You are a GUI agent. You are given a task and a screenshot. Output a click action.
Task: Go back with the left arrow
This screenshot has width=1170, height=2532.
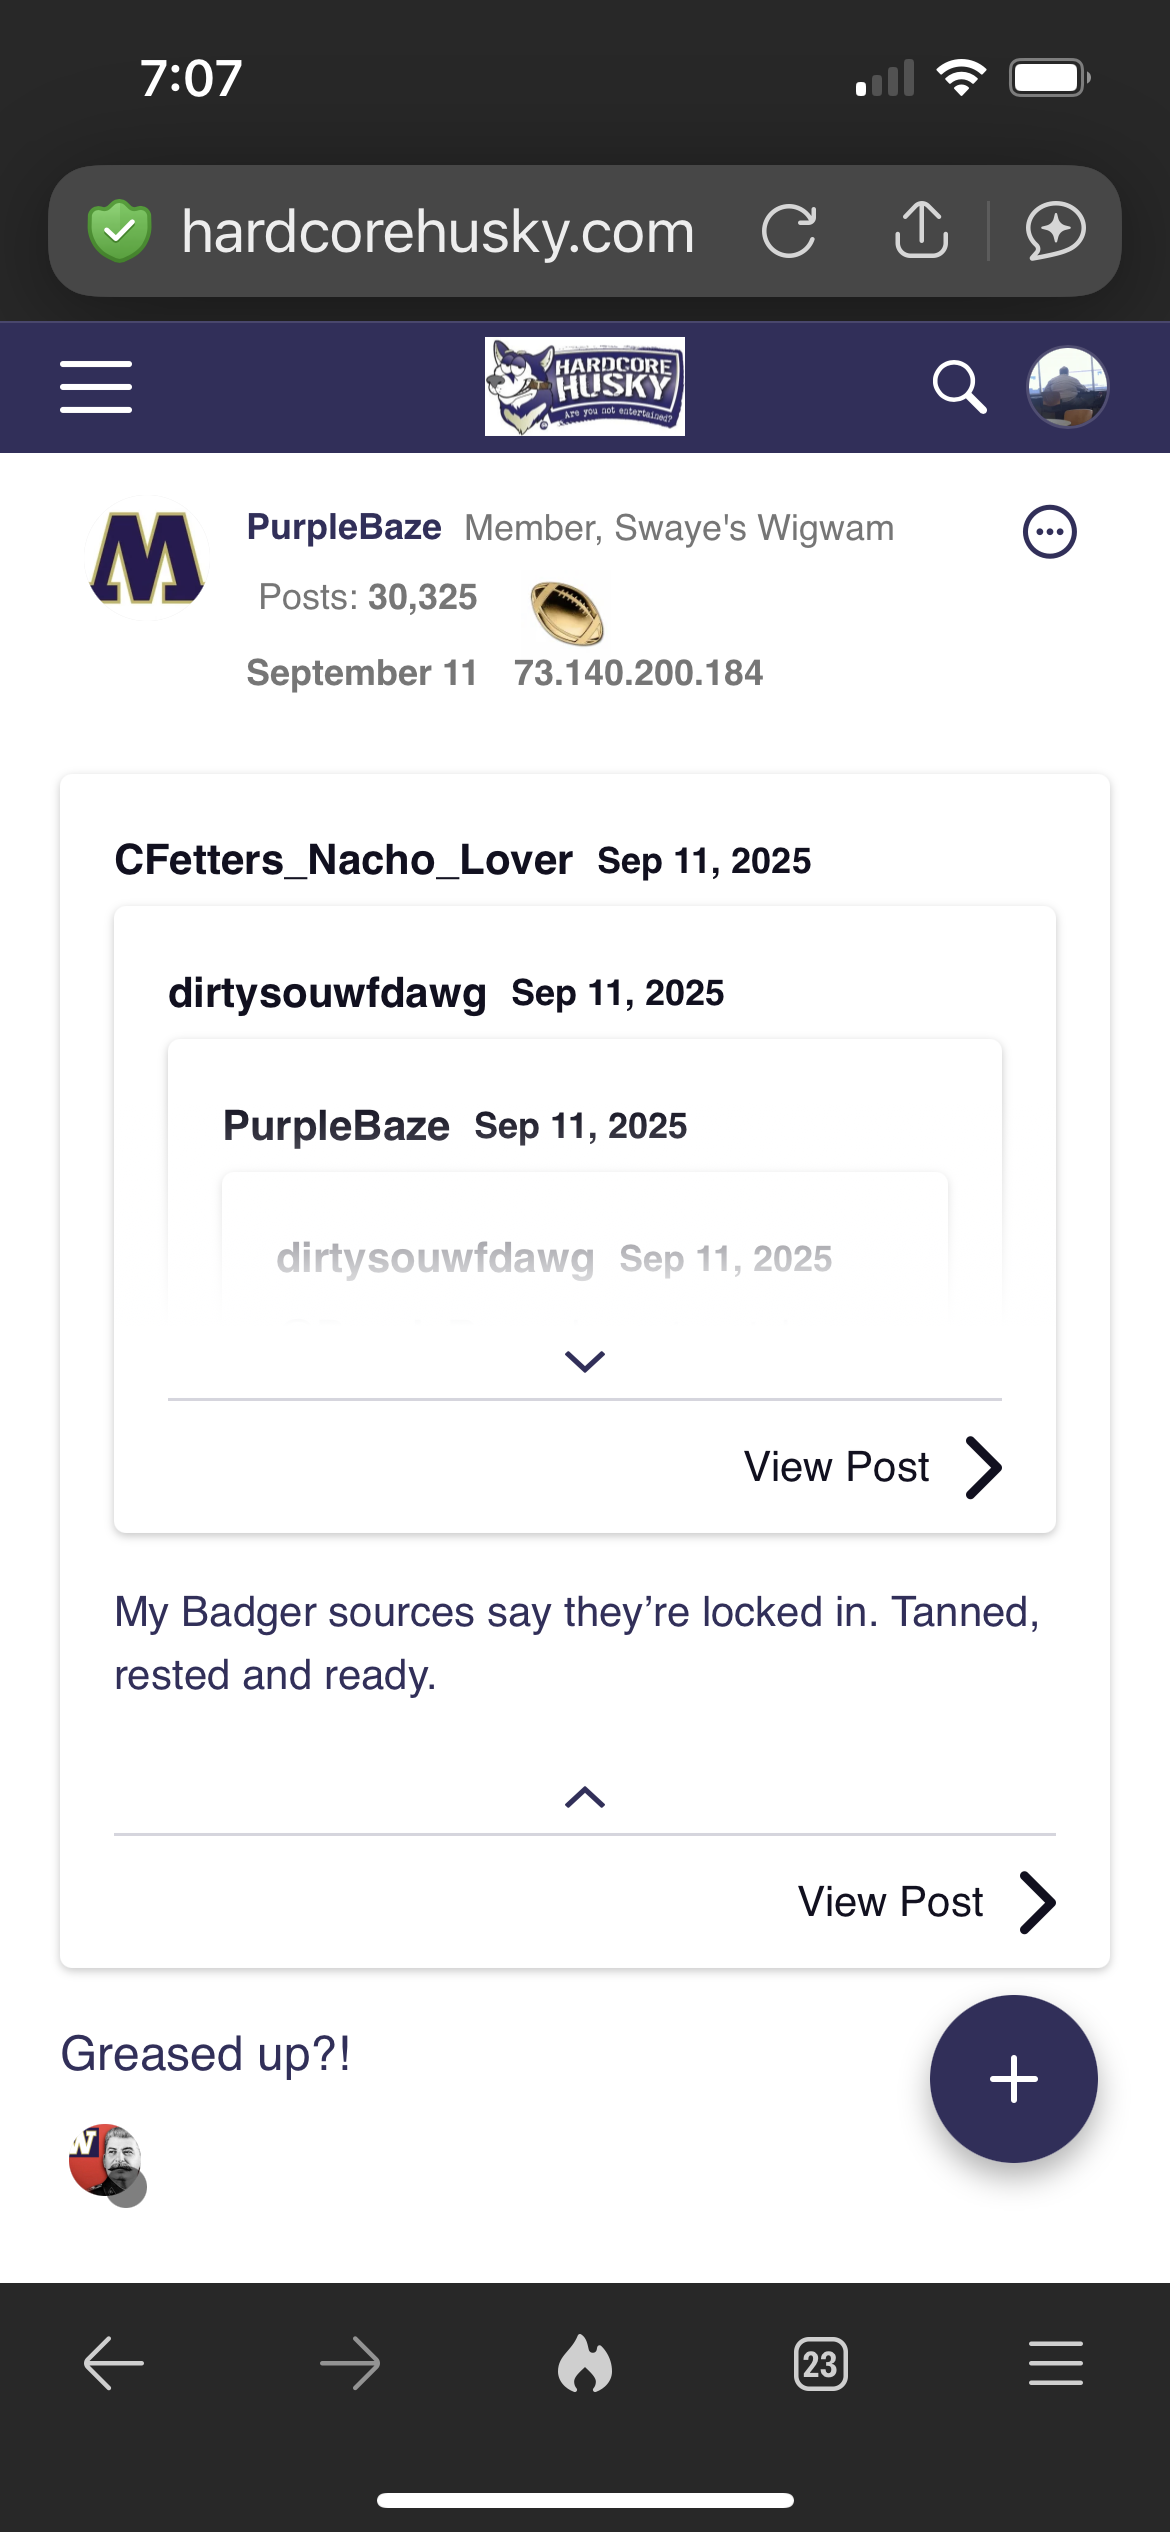(114, 2365)
